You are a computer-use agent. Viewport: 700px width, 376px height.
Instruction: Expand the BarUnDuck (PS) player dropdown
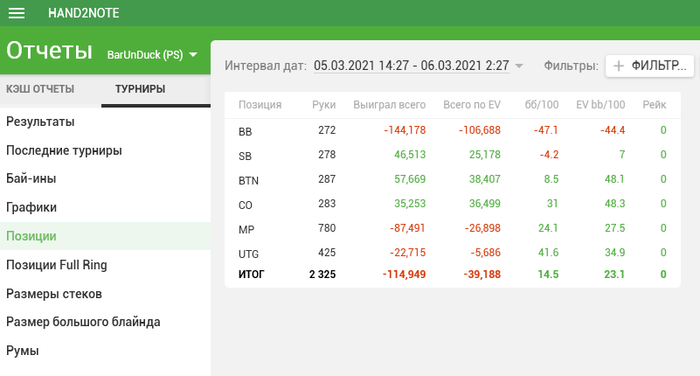tap(152, 55)
